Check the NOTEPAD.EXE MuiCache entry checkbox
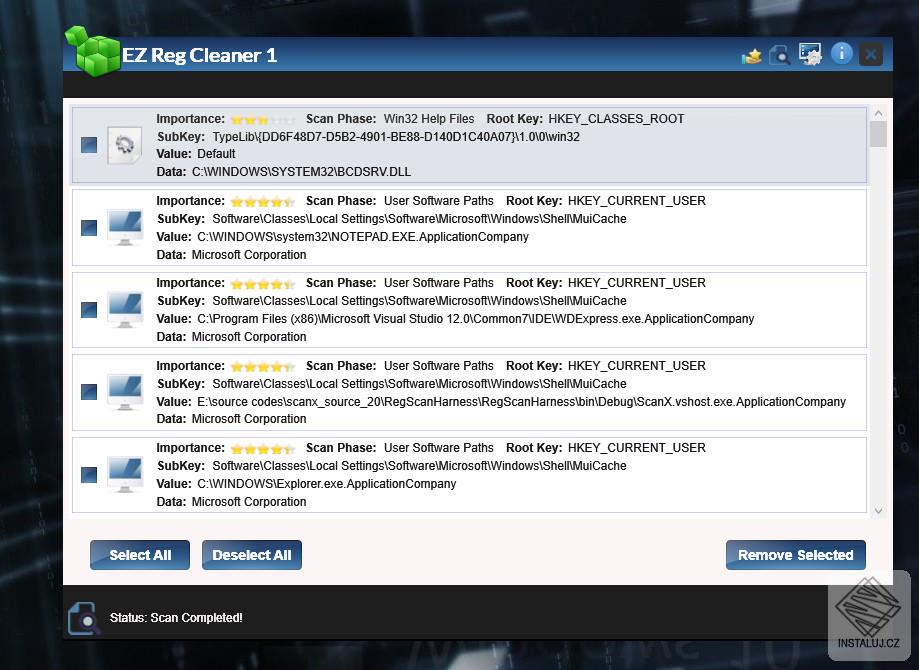 pyautogui.click(x=87, y=227)
